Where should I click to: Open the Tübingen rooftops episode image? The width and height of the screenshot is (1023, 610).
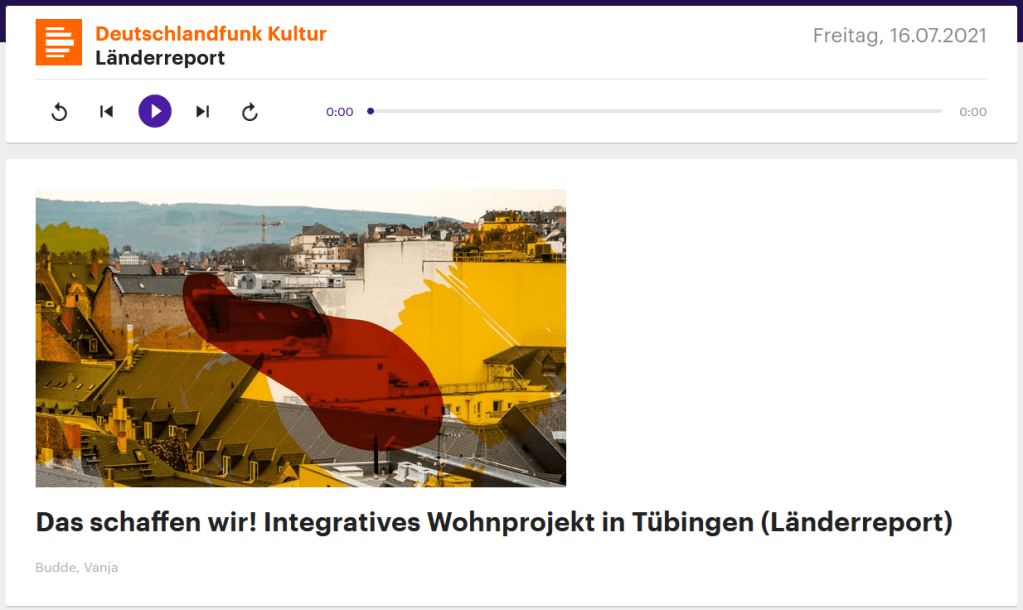point(301,338)
